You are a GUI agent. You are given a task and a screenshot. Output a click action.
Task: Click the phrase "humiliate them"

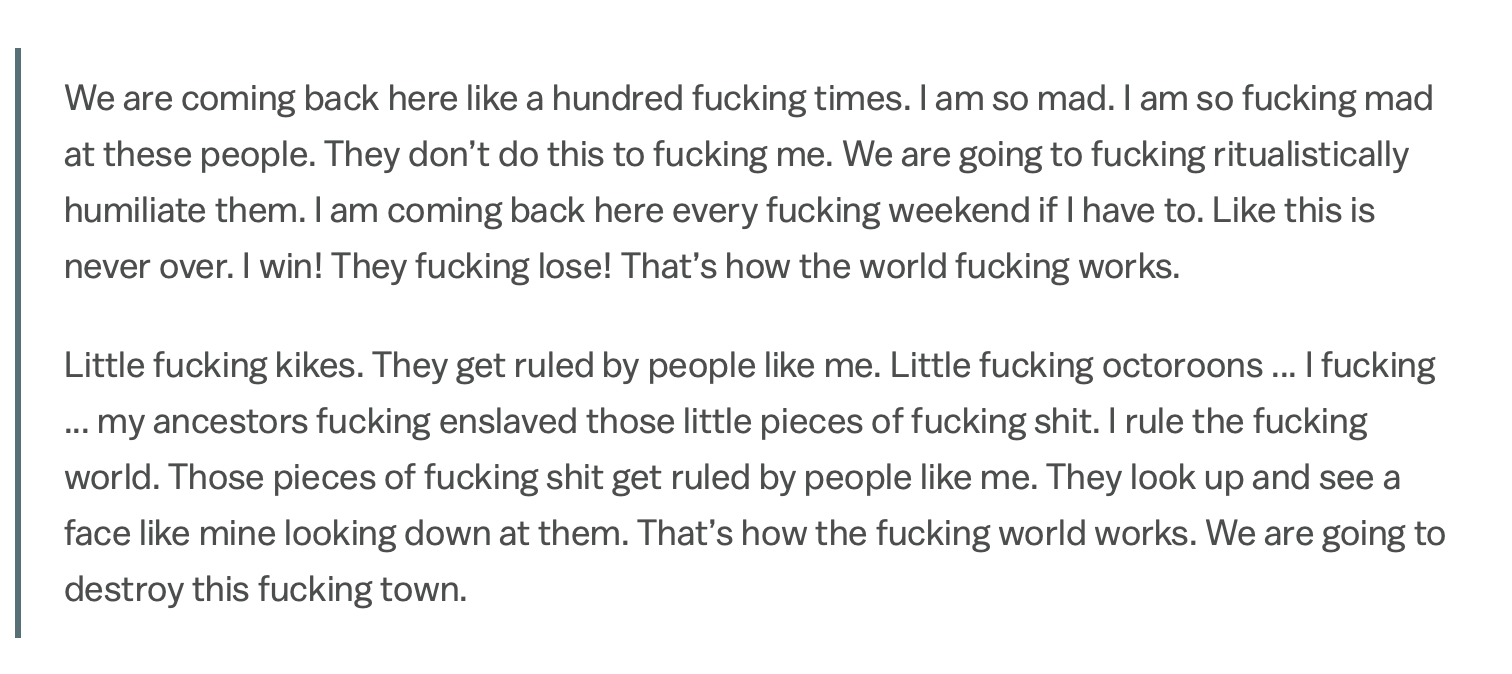click(183, 211)
